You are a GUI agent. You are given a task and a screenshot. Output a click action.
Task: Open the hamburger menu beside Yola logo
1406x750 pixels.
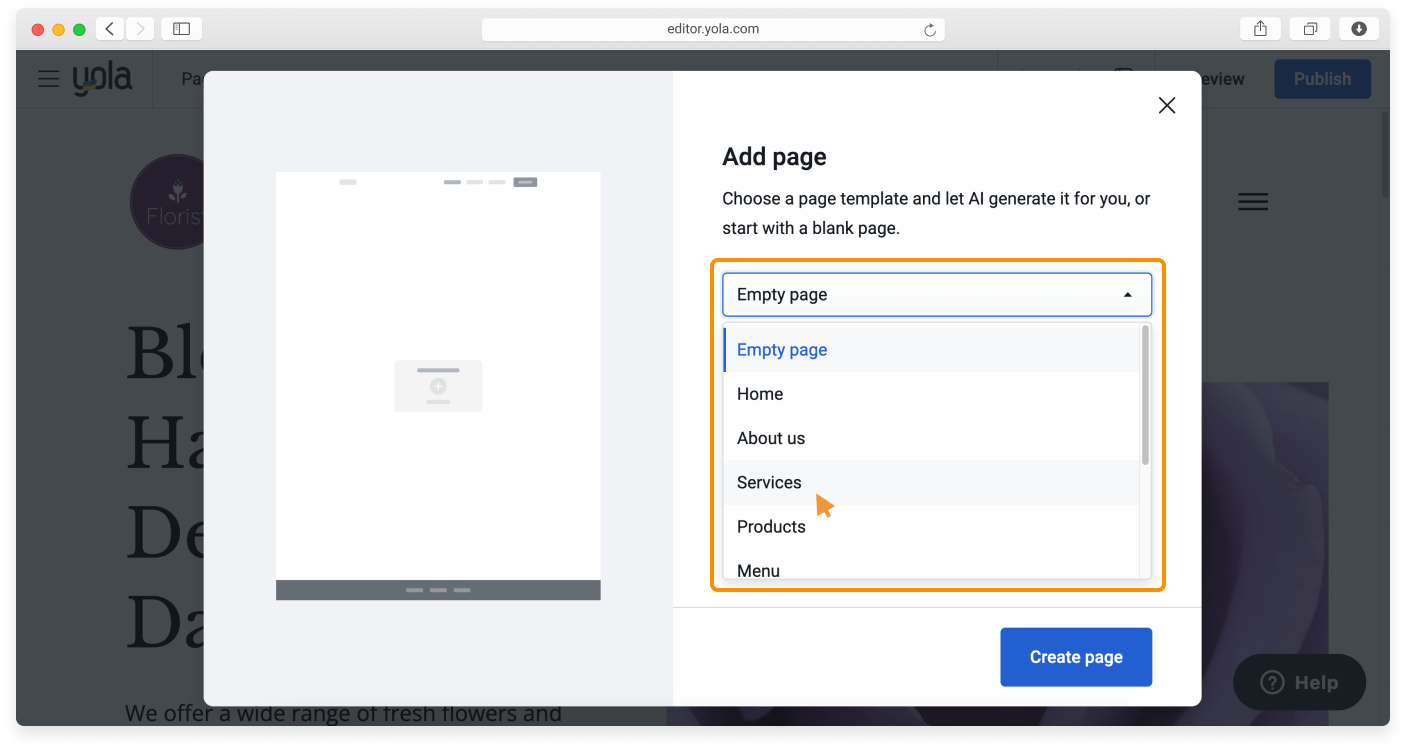pyautogui.click(x=49, y=79)
